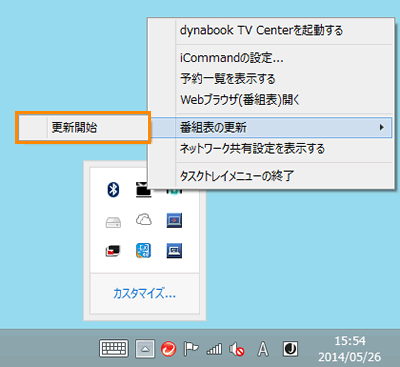Choose 'ネットワーク共有設定を表示する' menu item
Image resolution: width=400 pixels, height=367 pixels.
(271, 148)
